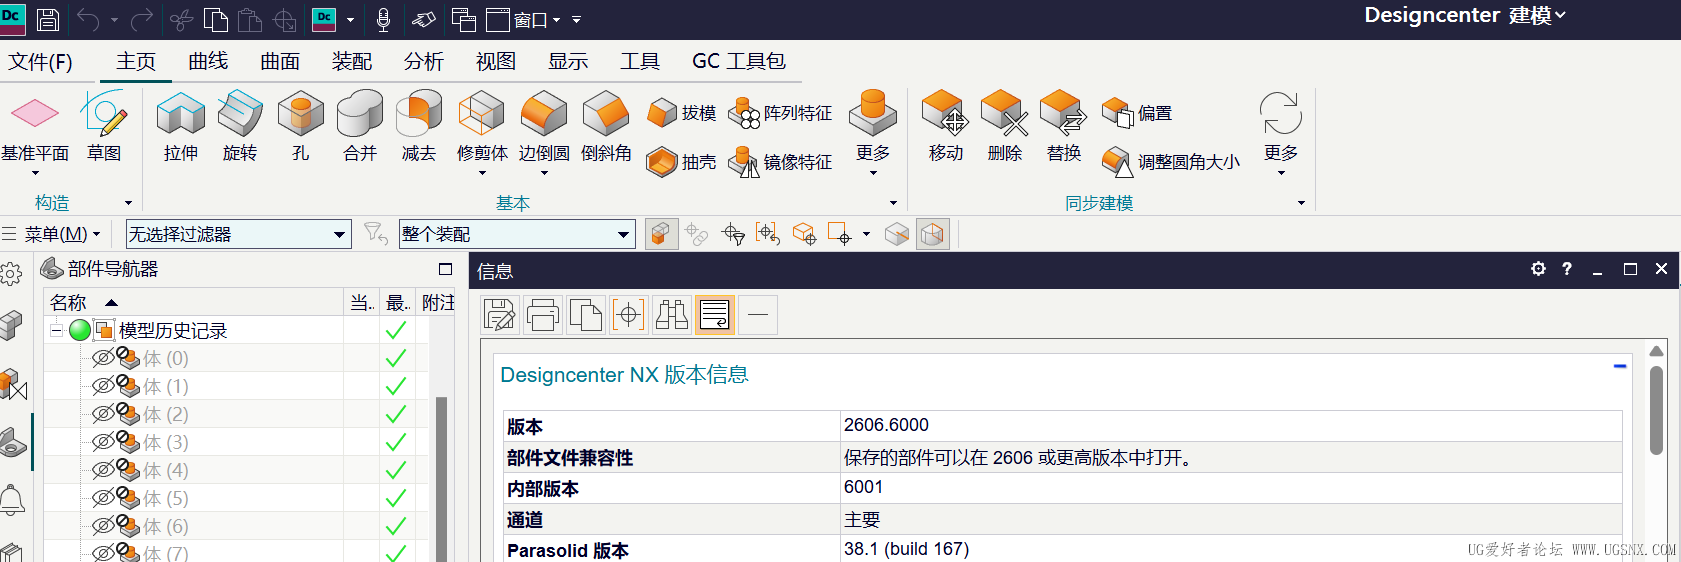
Task: Choose the Revolve (旋转) tool
Action: [240, 125]
